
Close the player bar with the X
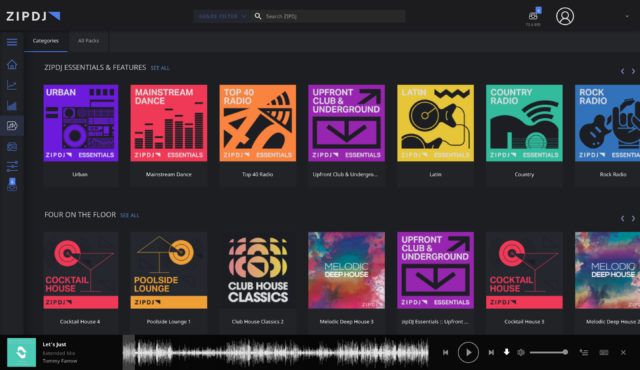point(623,352)
